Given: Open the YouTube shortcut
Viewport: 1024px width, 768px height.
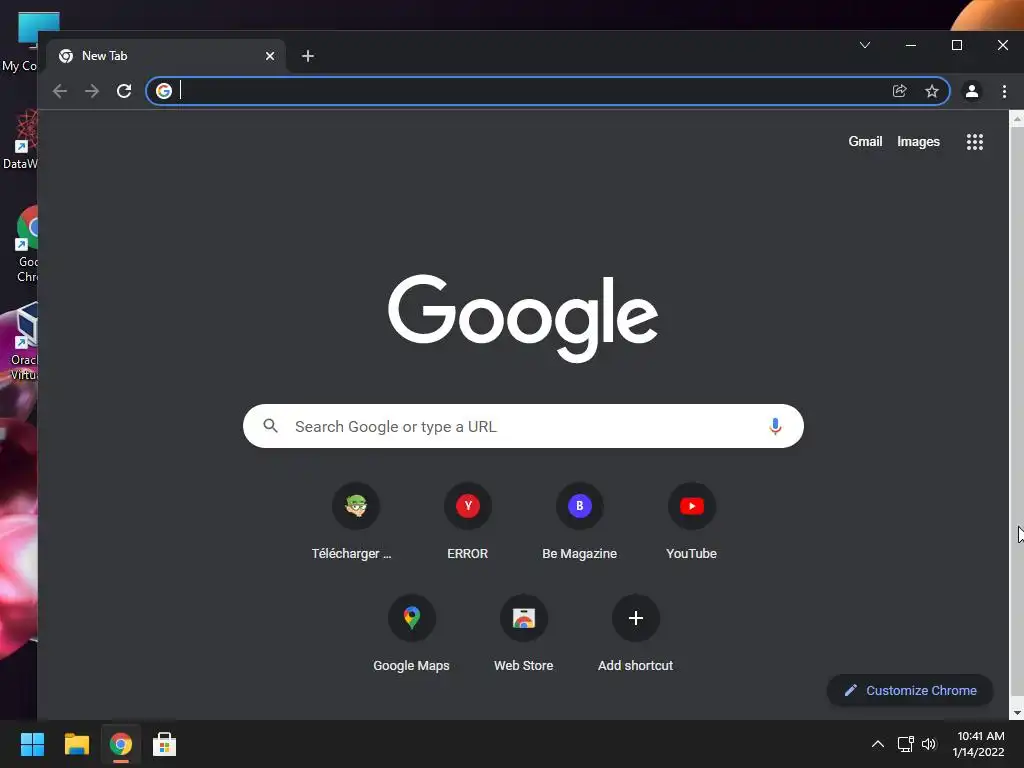Looking at the screenshot, I should tap(692, 522).
